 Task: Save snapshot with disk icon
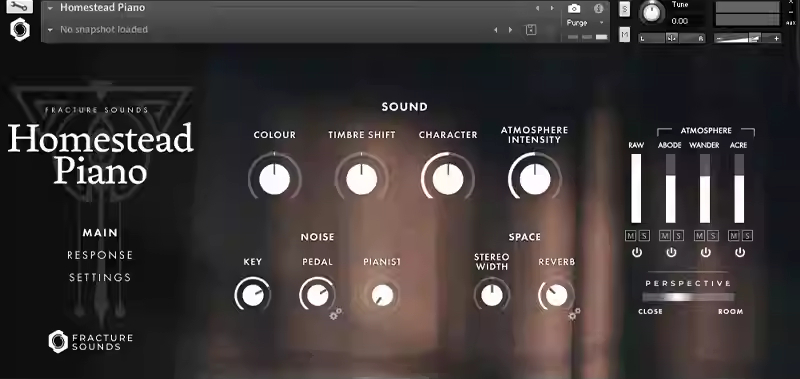[x=531, y=30]
